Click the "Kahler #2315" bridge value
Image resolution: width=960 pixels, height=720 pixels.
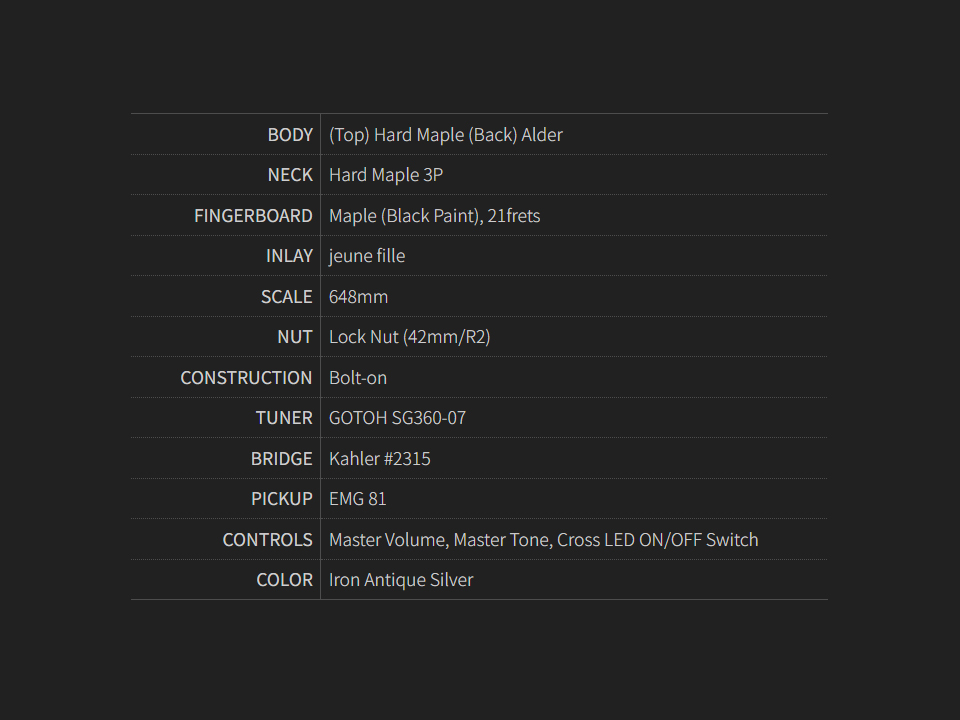point(380,459)
